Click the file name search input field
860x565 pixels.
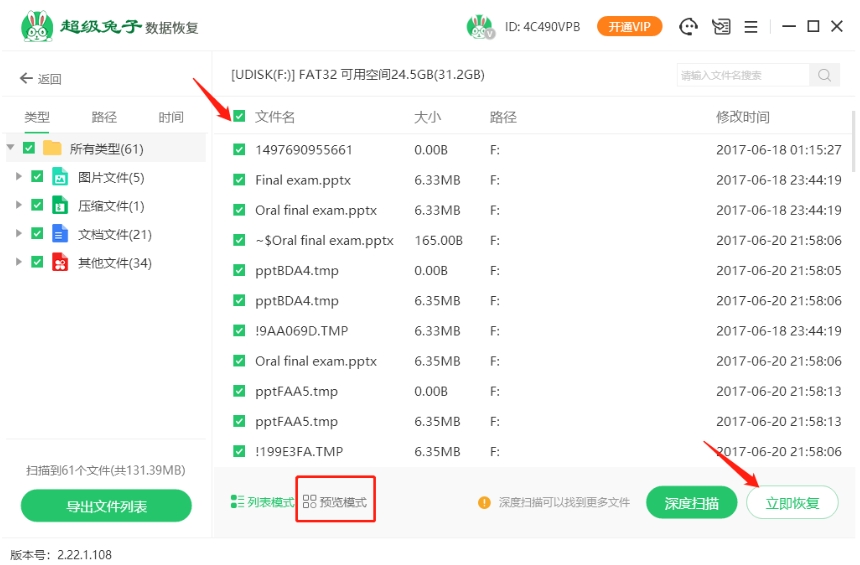(742, 75)
